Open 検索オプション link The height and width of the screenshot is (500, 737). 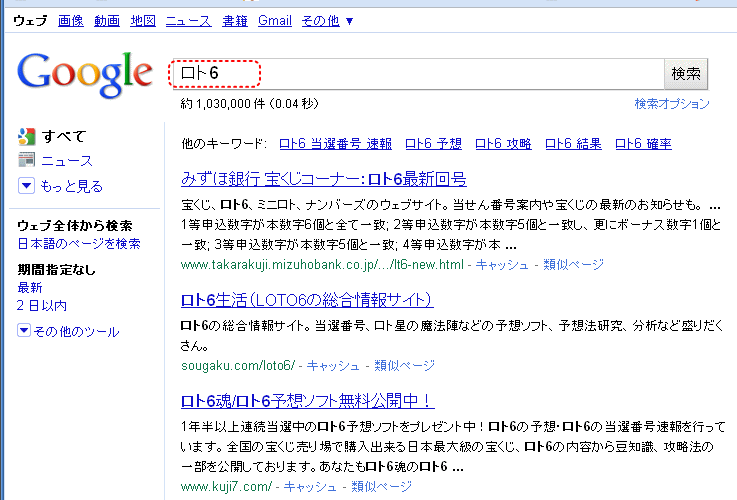(672, 103)
